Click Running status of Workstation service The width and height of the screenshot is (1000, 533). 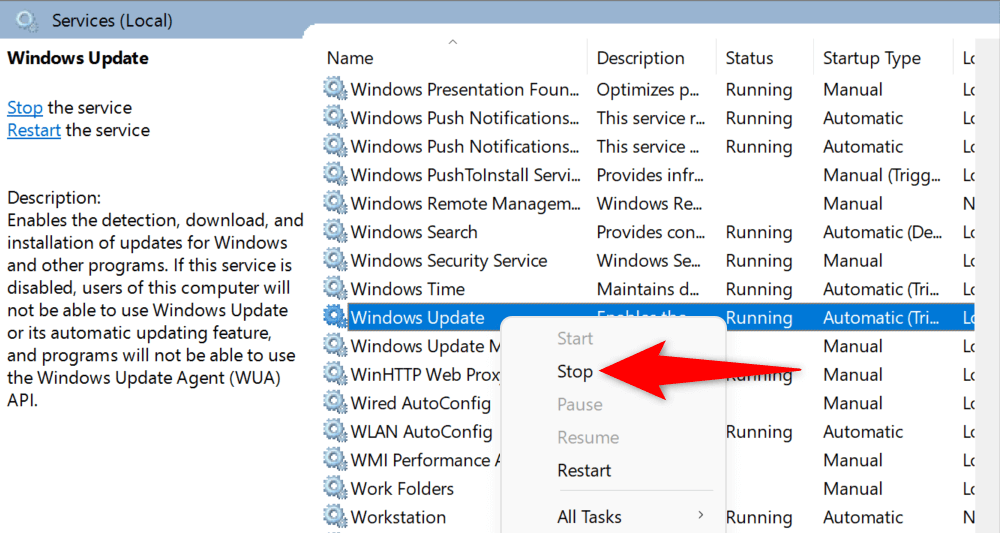[758, 517]
